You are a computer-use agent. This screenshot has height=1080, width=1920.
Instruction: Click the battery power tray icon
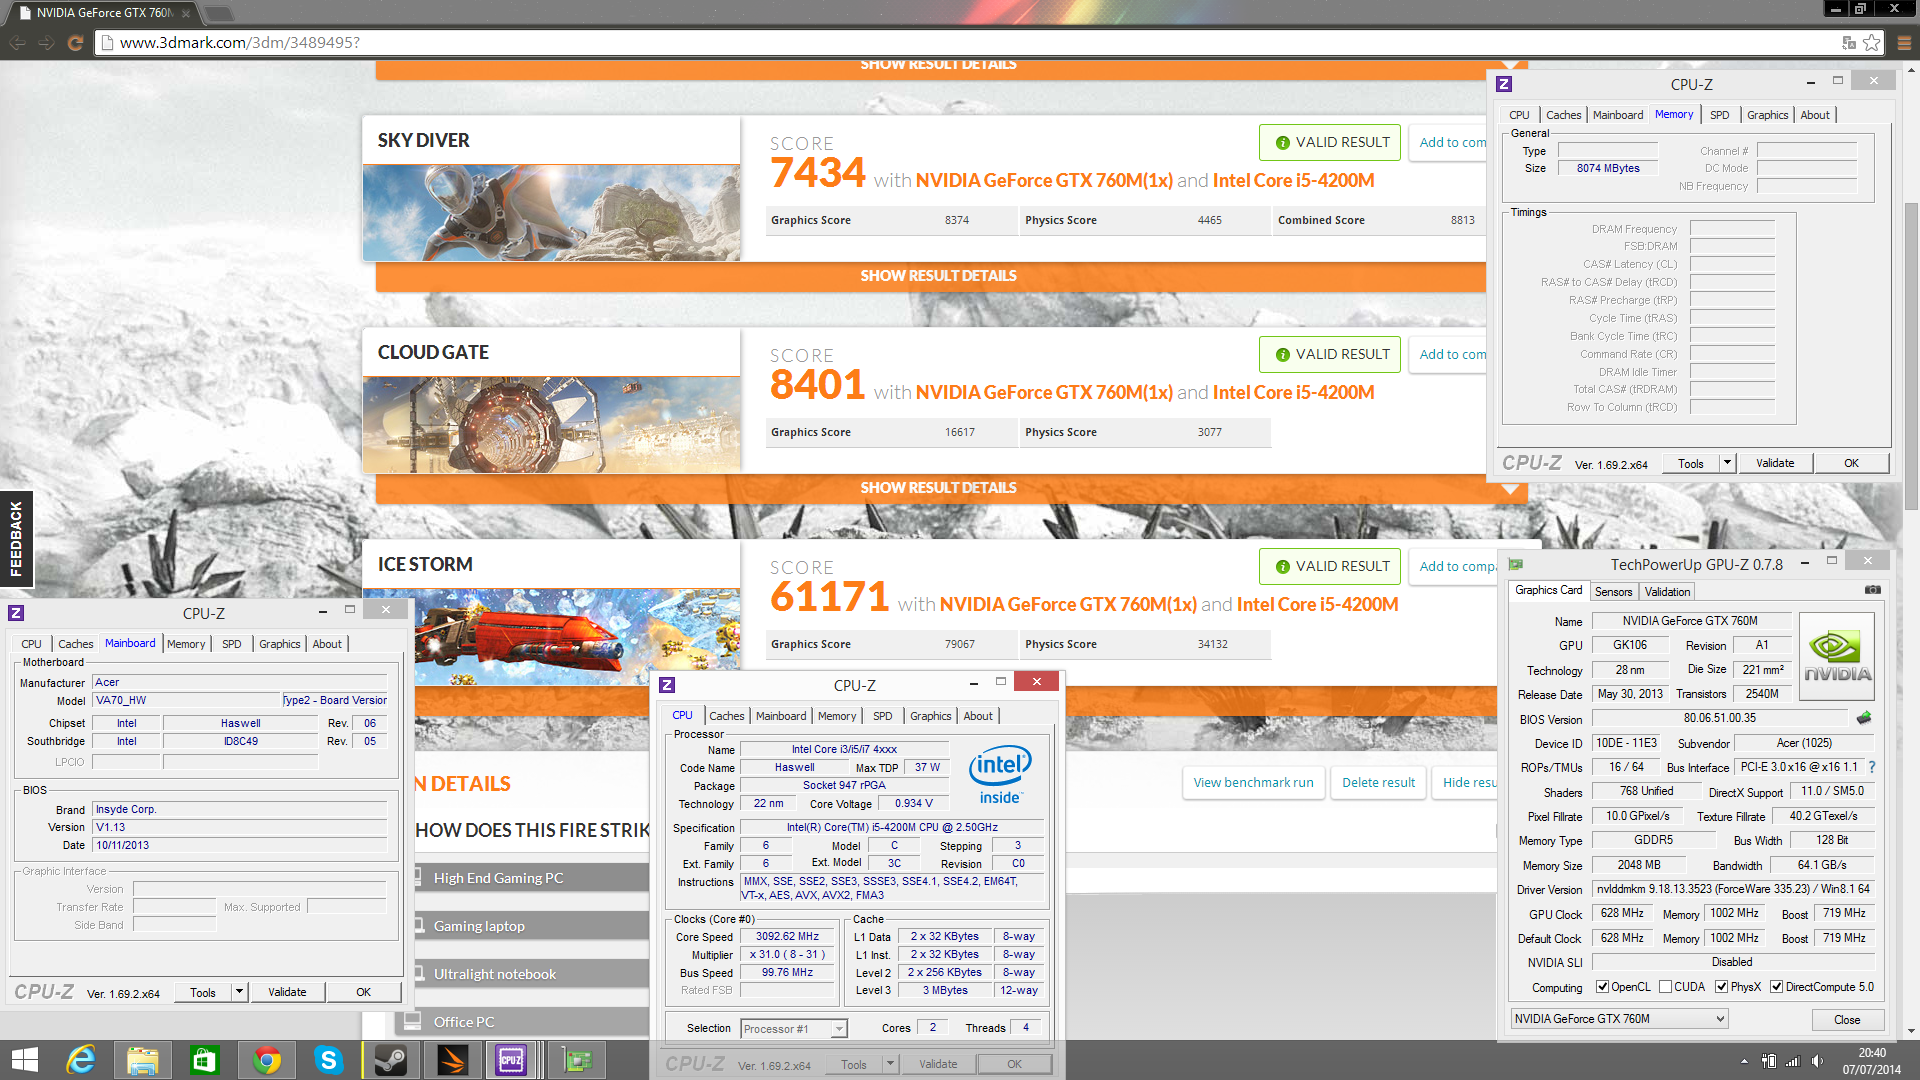pyautogui.click(x=1769, y=1061)
